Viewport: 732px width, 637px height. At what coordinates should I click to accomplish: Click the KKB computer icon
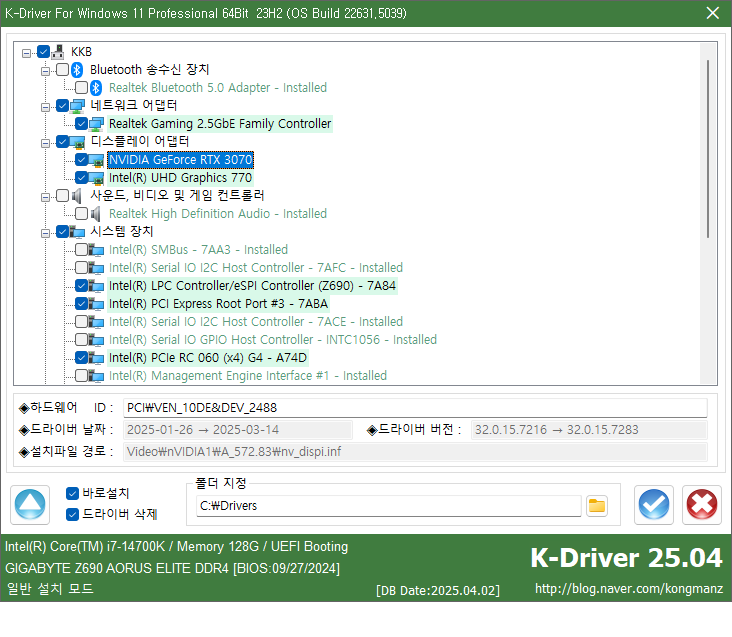pyautogui.click(x=58, y=52)
